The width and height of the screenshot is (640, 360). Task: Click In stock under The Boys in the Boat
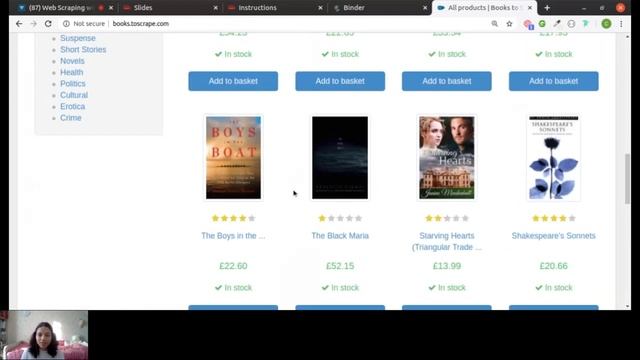coord(233,288)
